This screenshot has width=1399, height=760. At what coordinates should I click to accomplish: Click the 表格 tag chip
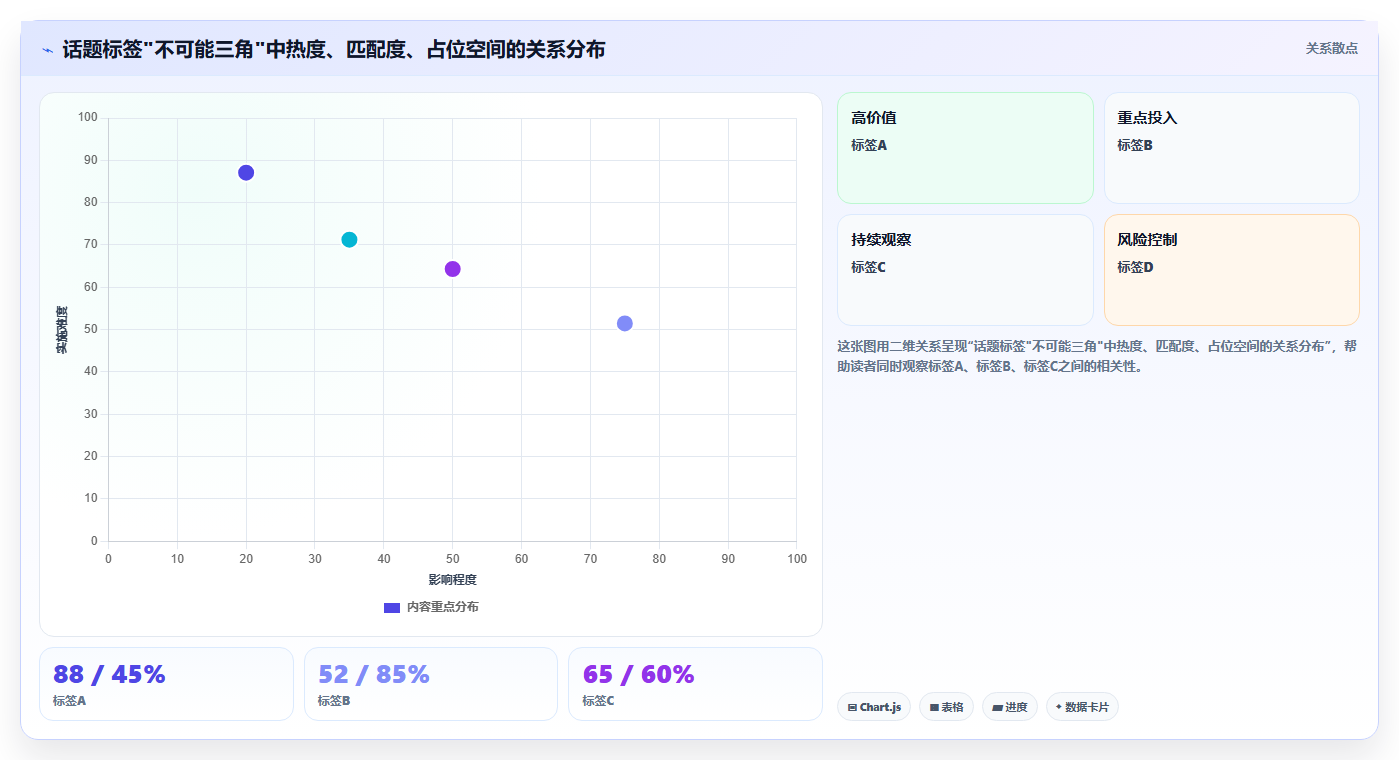(946, 707)
